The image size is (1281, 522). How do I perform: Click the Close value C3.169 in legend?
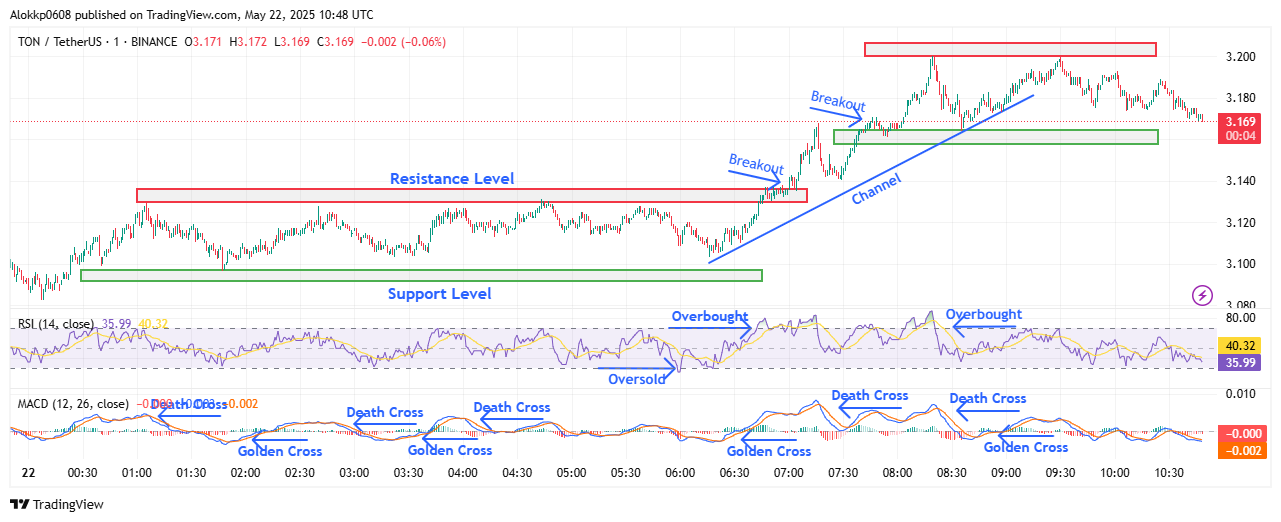(336, 42)
